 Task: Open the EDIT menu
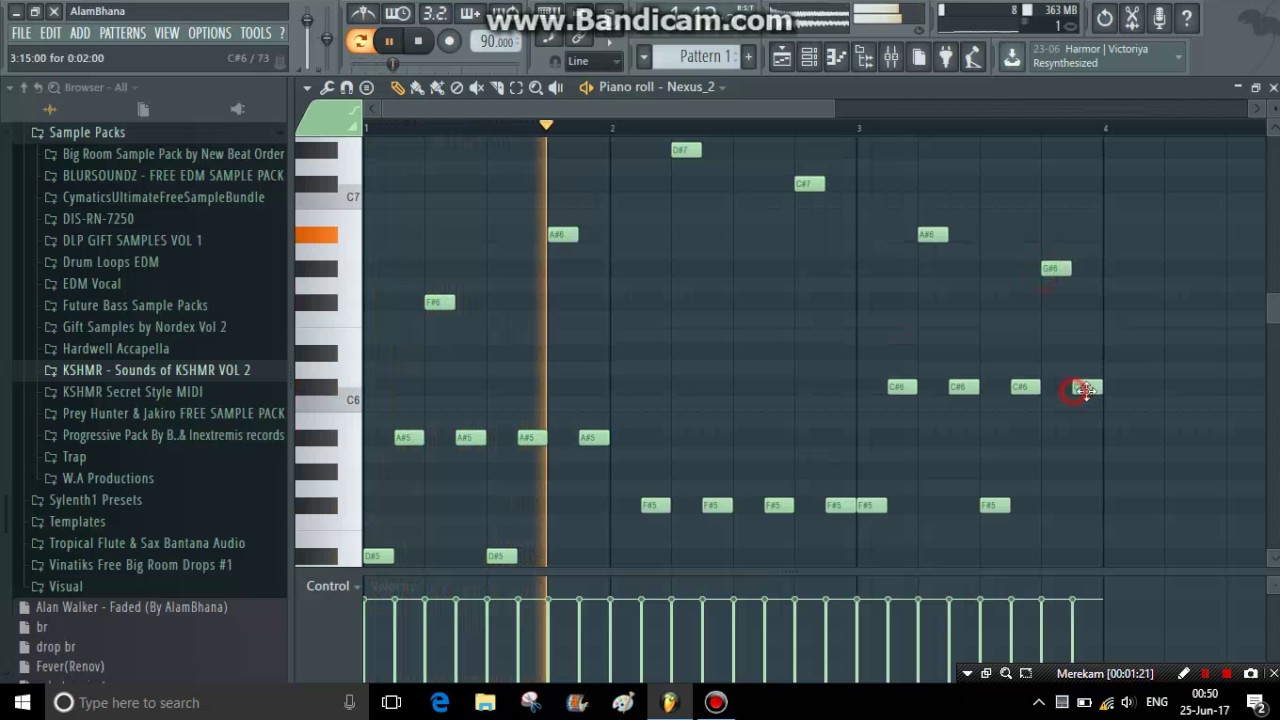tap(50, 33)
